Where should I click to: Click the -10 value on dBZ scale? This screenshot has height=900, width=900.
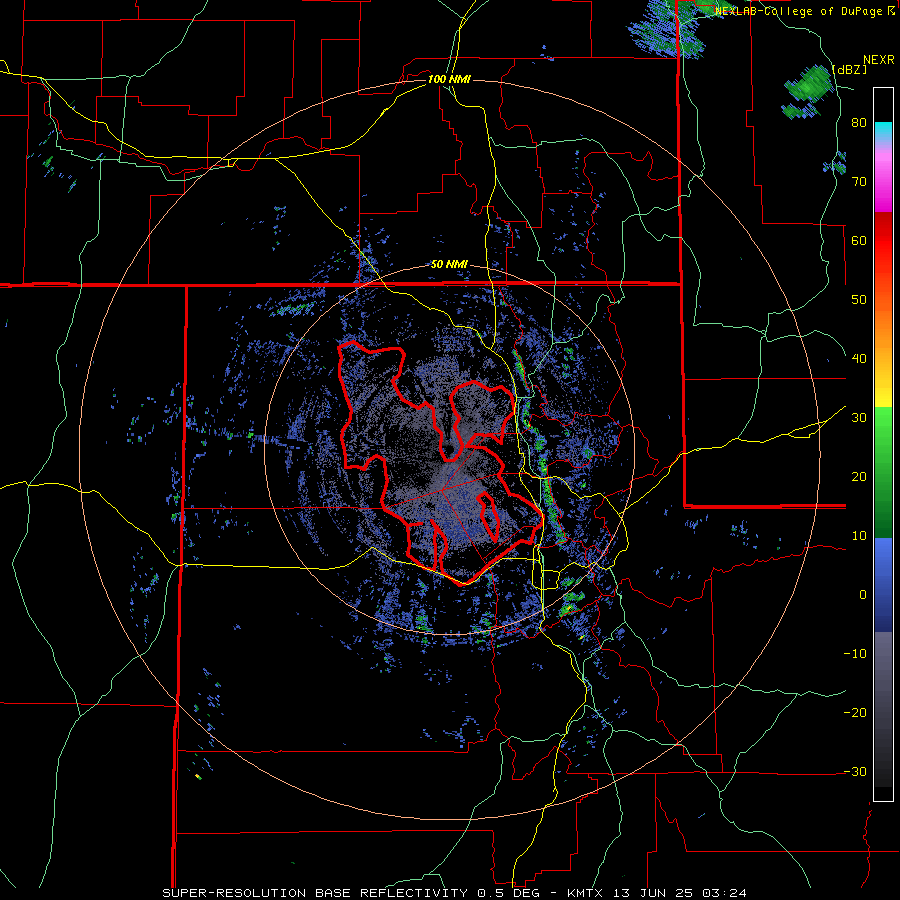(x=855, y=654)
